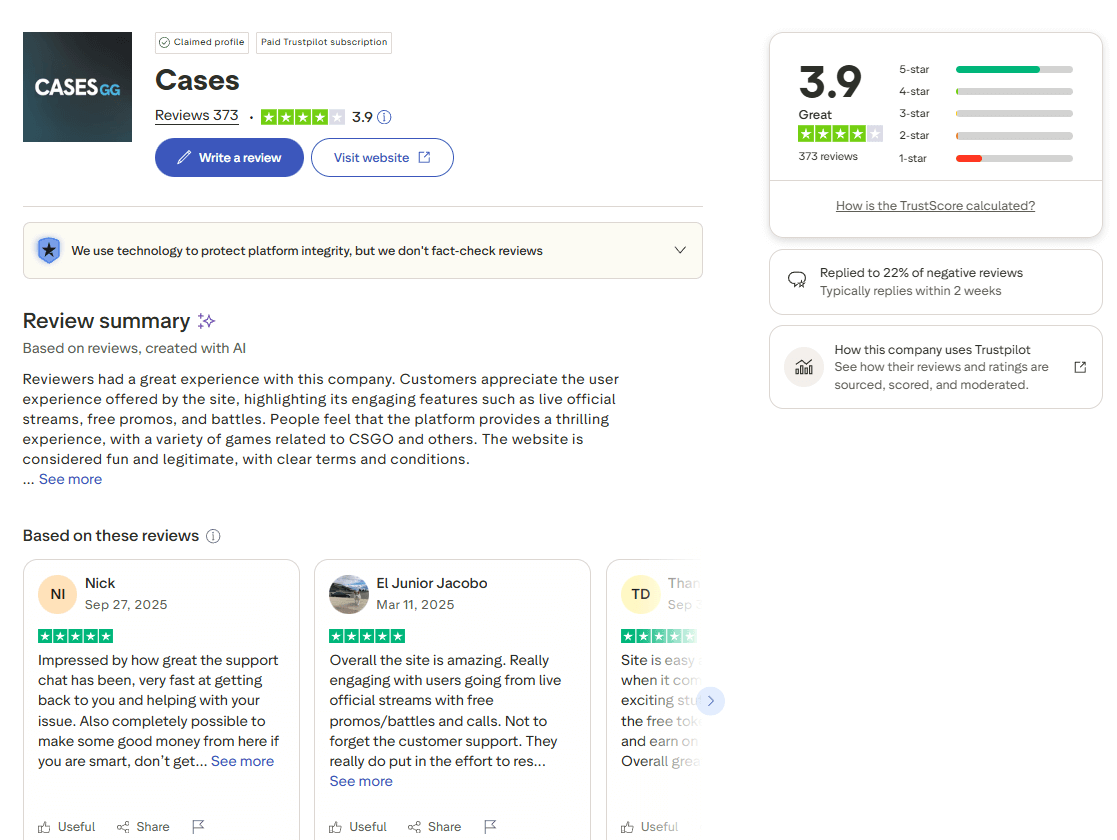The width and height of the screenshot is (1117, 840).
Task: Click info icon next to Based on these reviews
Action: 213,536
